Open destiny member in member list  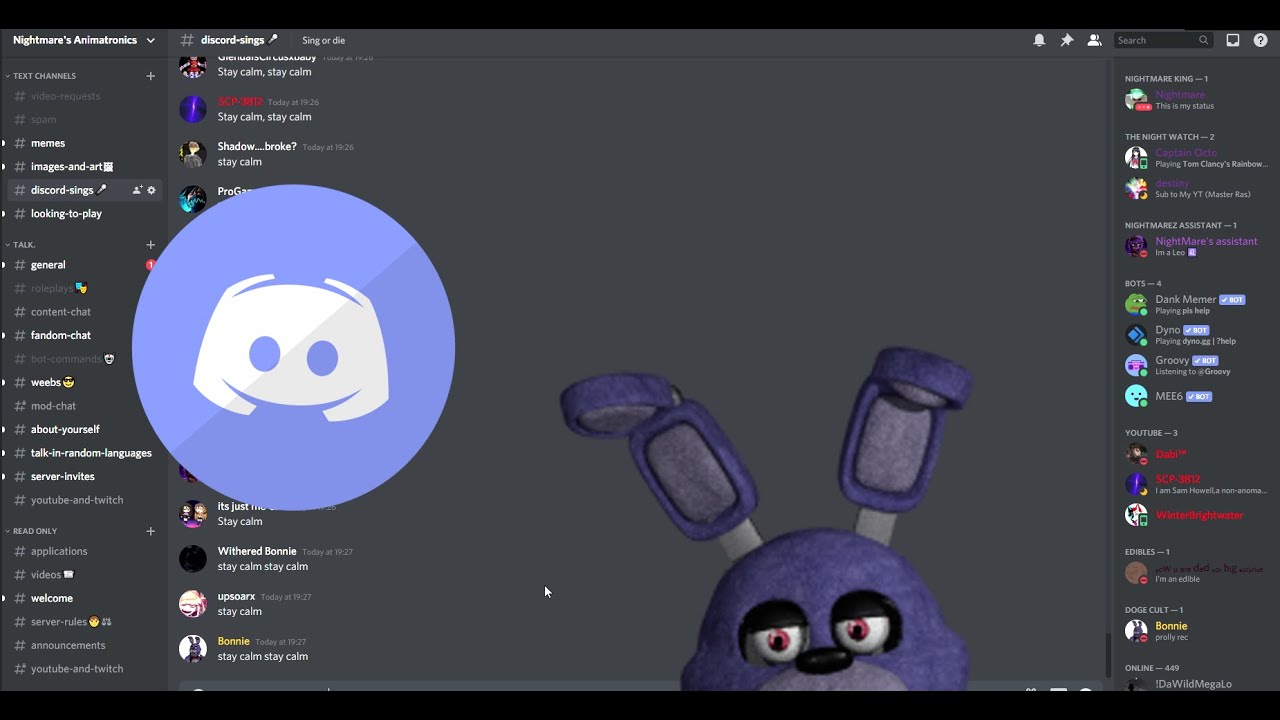[x=1196, y=188]
